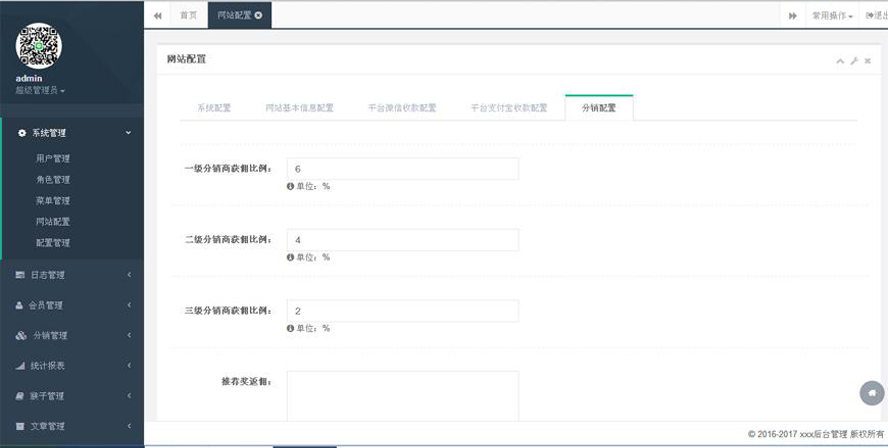Click the 一级分销商获佣比例 input field
This screenshot has height=448, width=888.
403,169
